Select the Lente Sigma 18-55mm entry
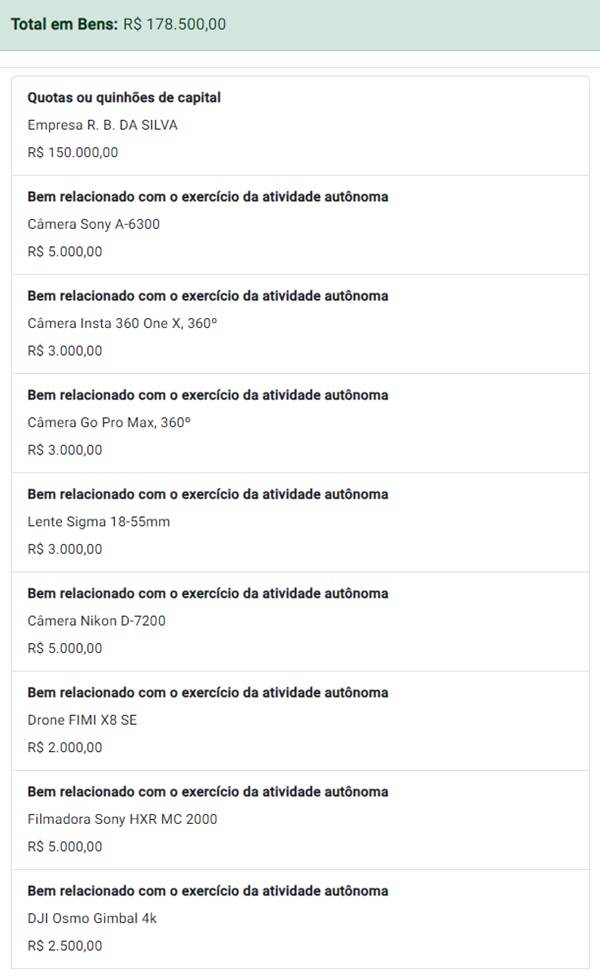 click(100, 521)
